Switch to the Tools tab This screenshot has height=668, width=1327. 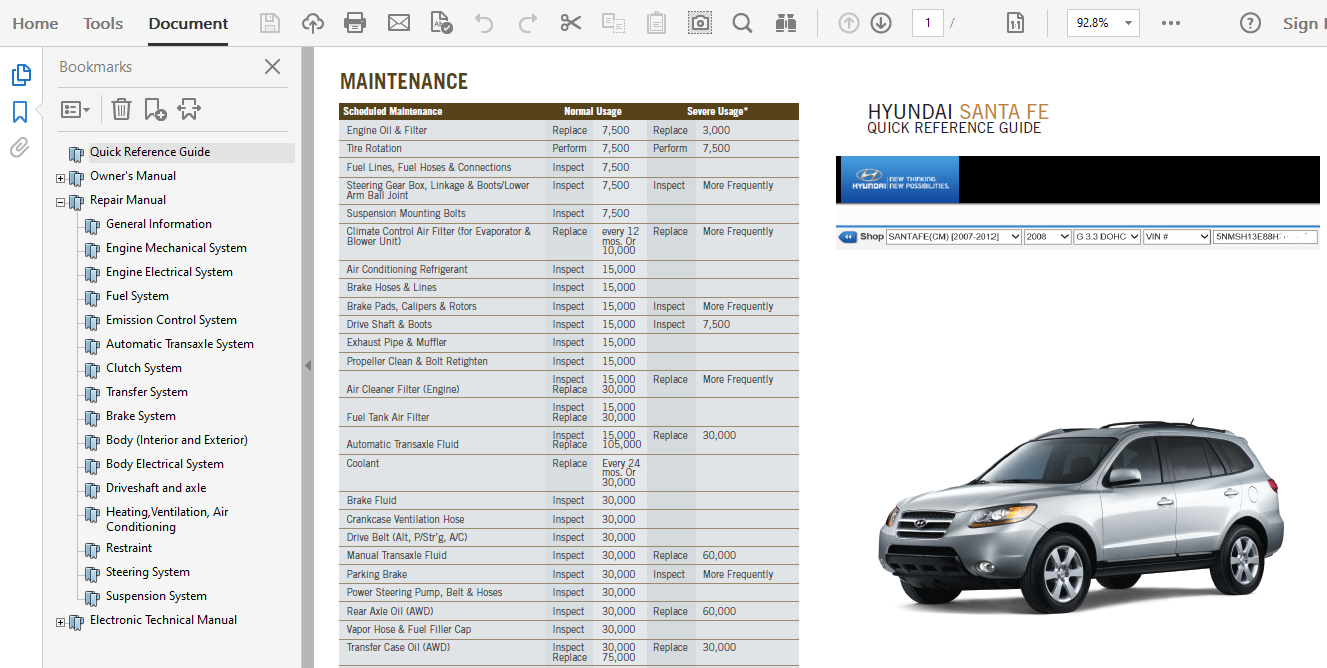(x=103, y=23)
